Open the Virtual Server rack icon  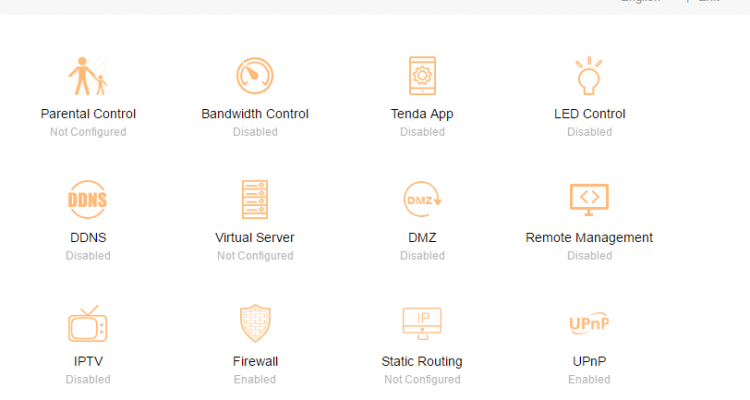(x=255, y=200)
